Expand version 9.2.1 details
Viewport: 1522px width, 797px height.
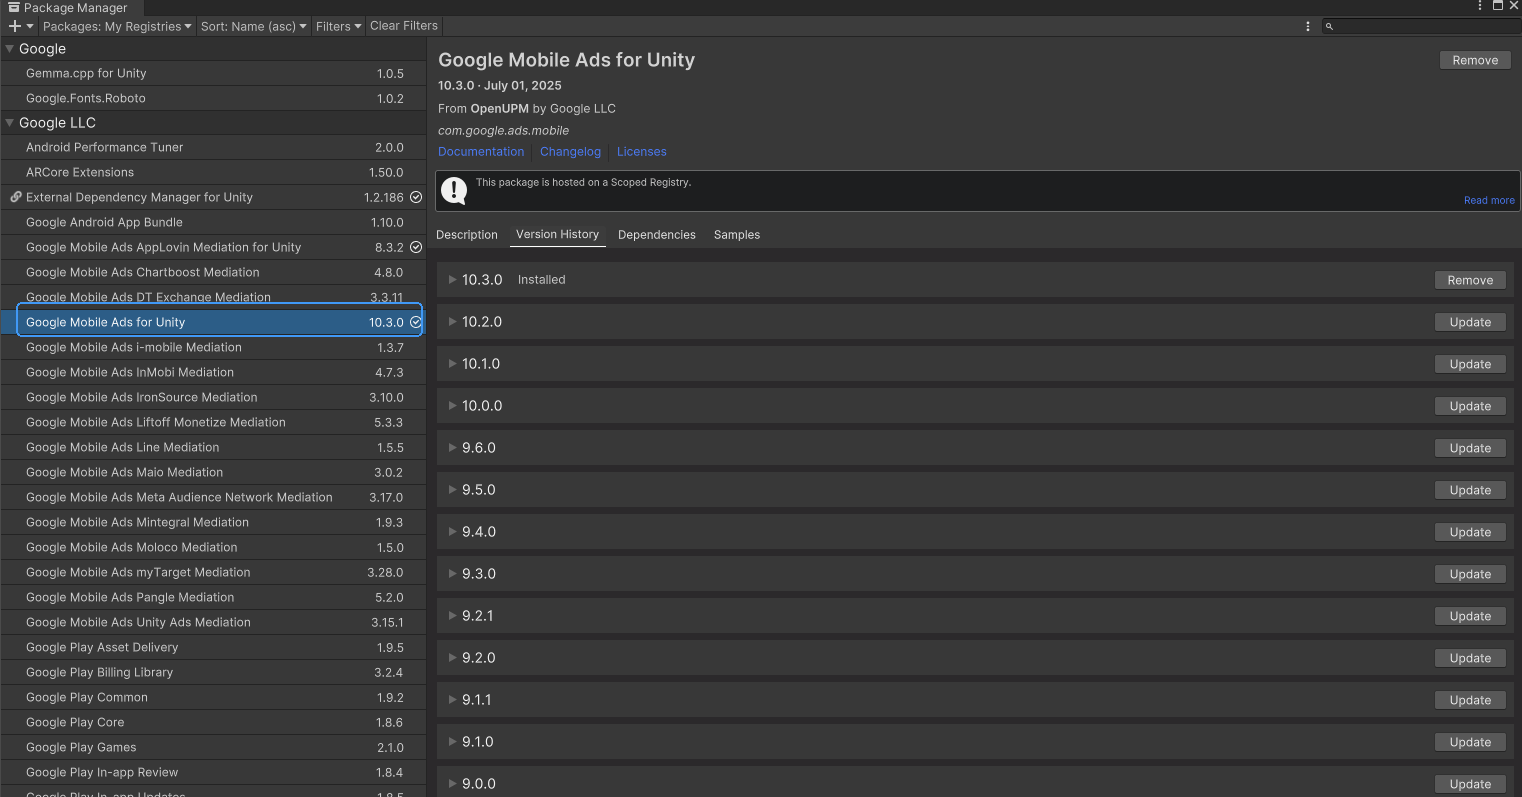coord(453,616)
